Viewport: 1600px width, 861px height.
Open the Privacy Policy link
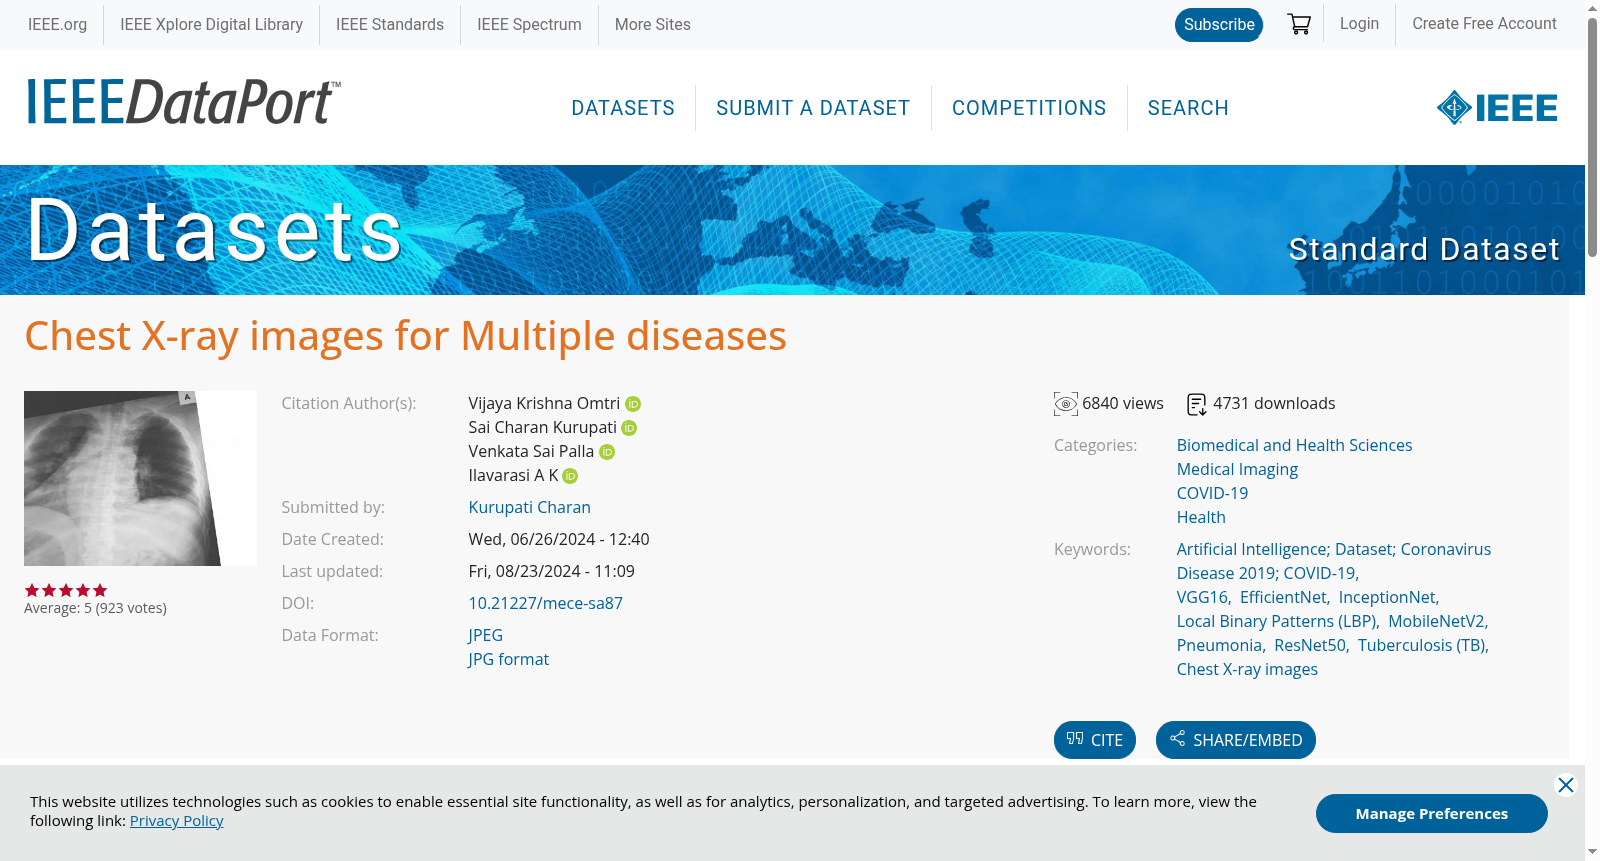pyautogui.click(x=176, y=821)
